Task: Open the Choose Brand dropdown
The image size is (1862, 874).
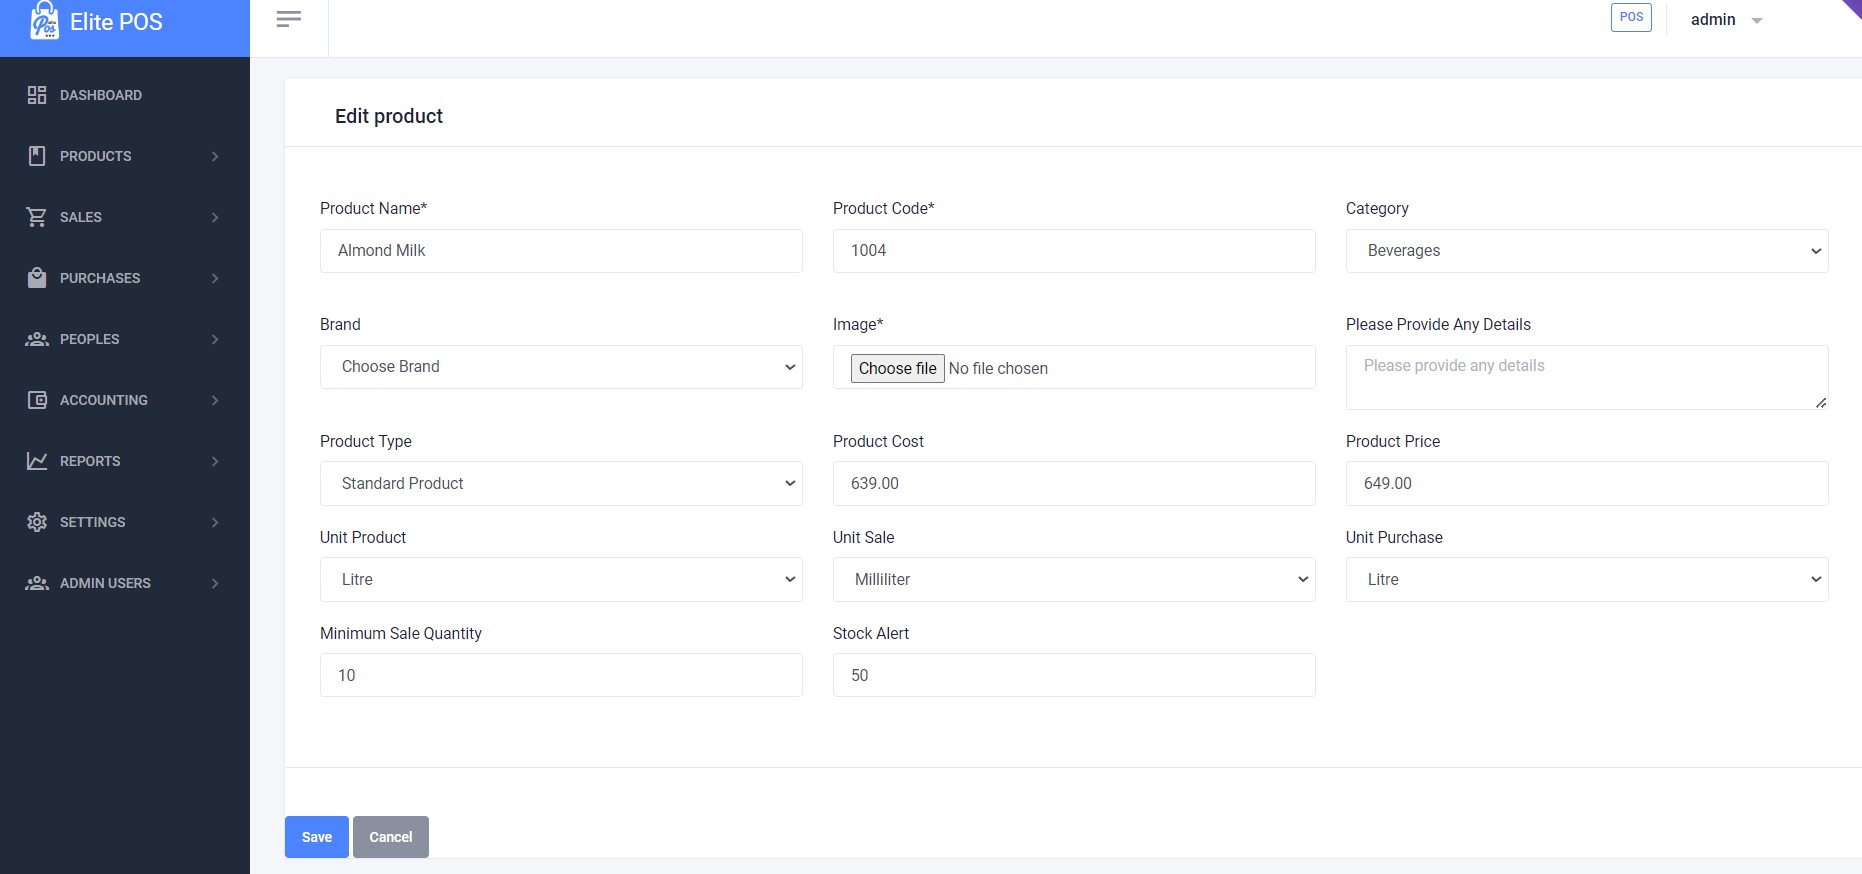Action: tap(561, 367)
